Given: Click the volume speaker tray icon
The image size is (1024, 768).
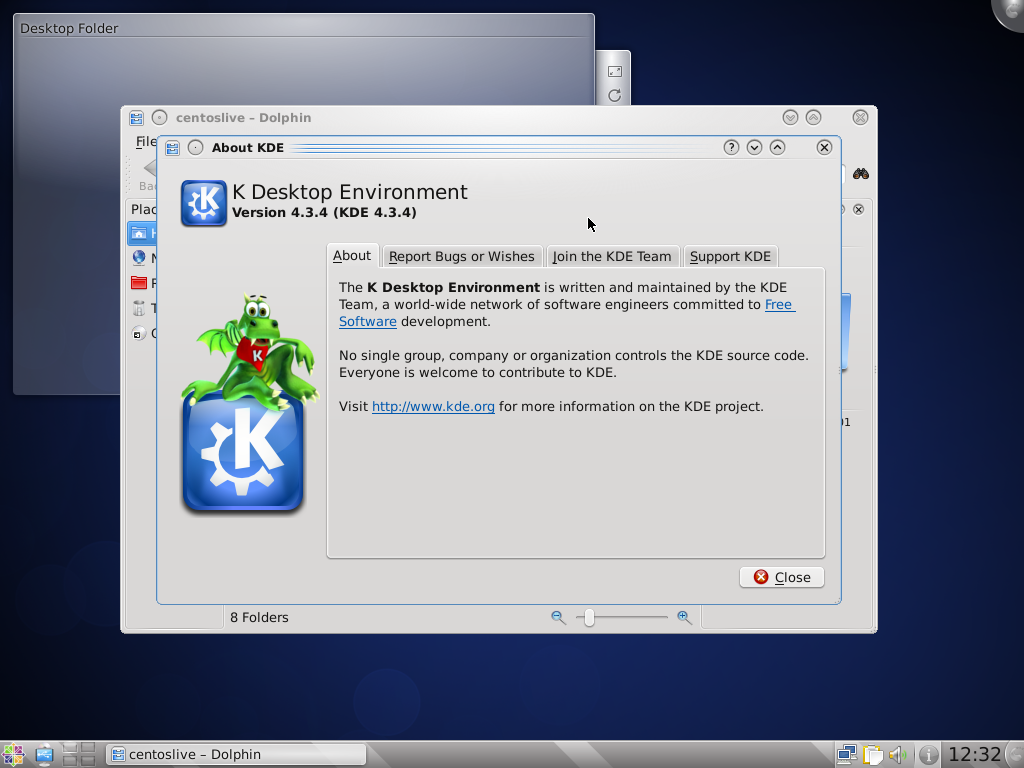Looking at the screenshot, I should tap(898, 755).
